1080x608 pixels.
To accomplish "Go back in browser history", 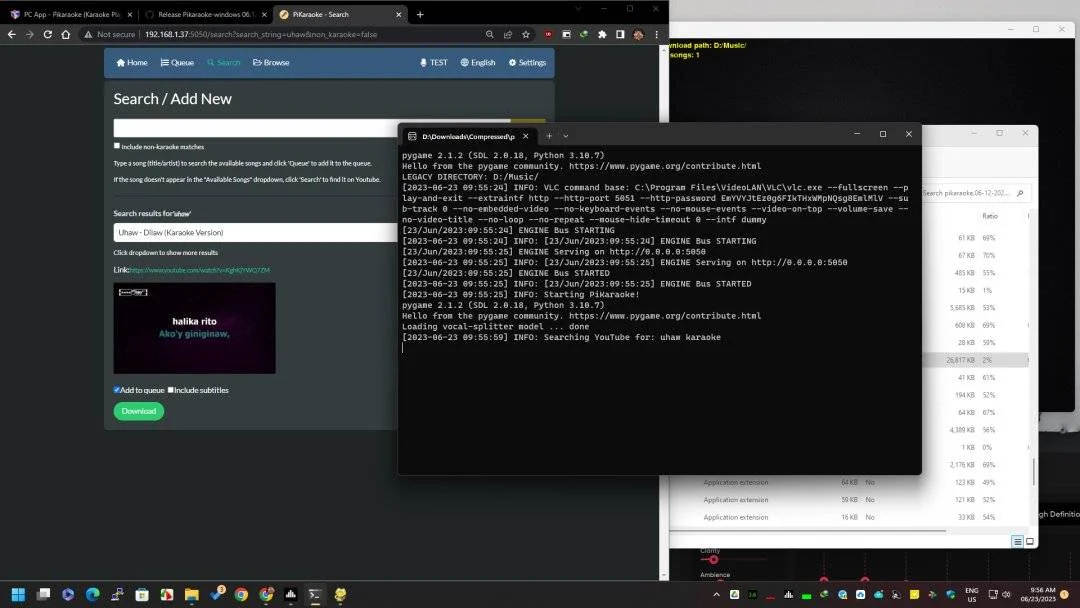I will click(x=12, y=34).
